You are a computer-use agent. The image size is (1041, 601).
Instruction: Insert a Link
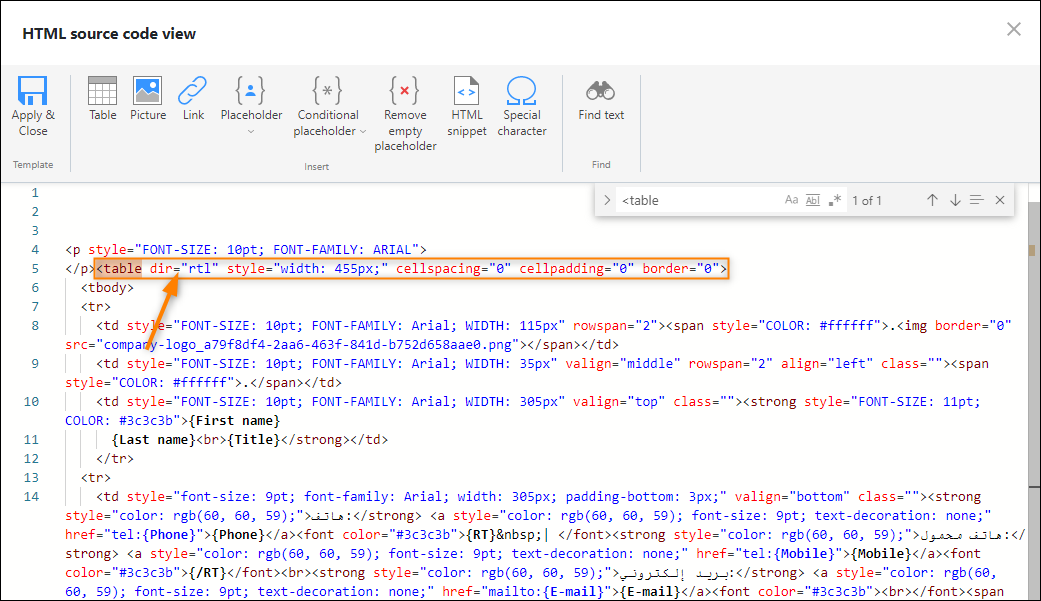pos(193,98)
